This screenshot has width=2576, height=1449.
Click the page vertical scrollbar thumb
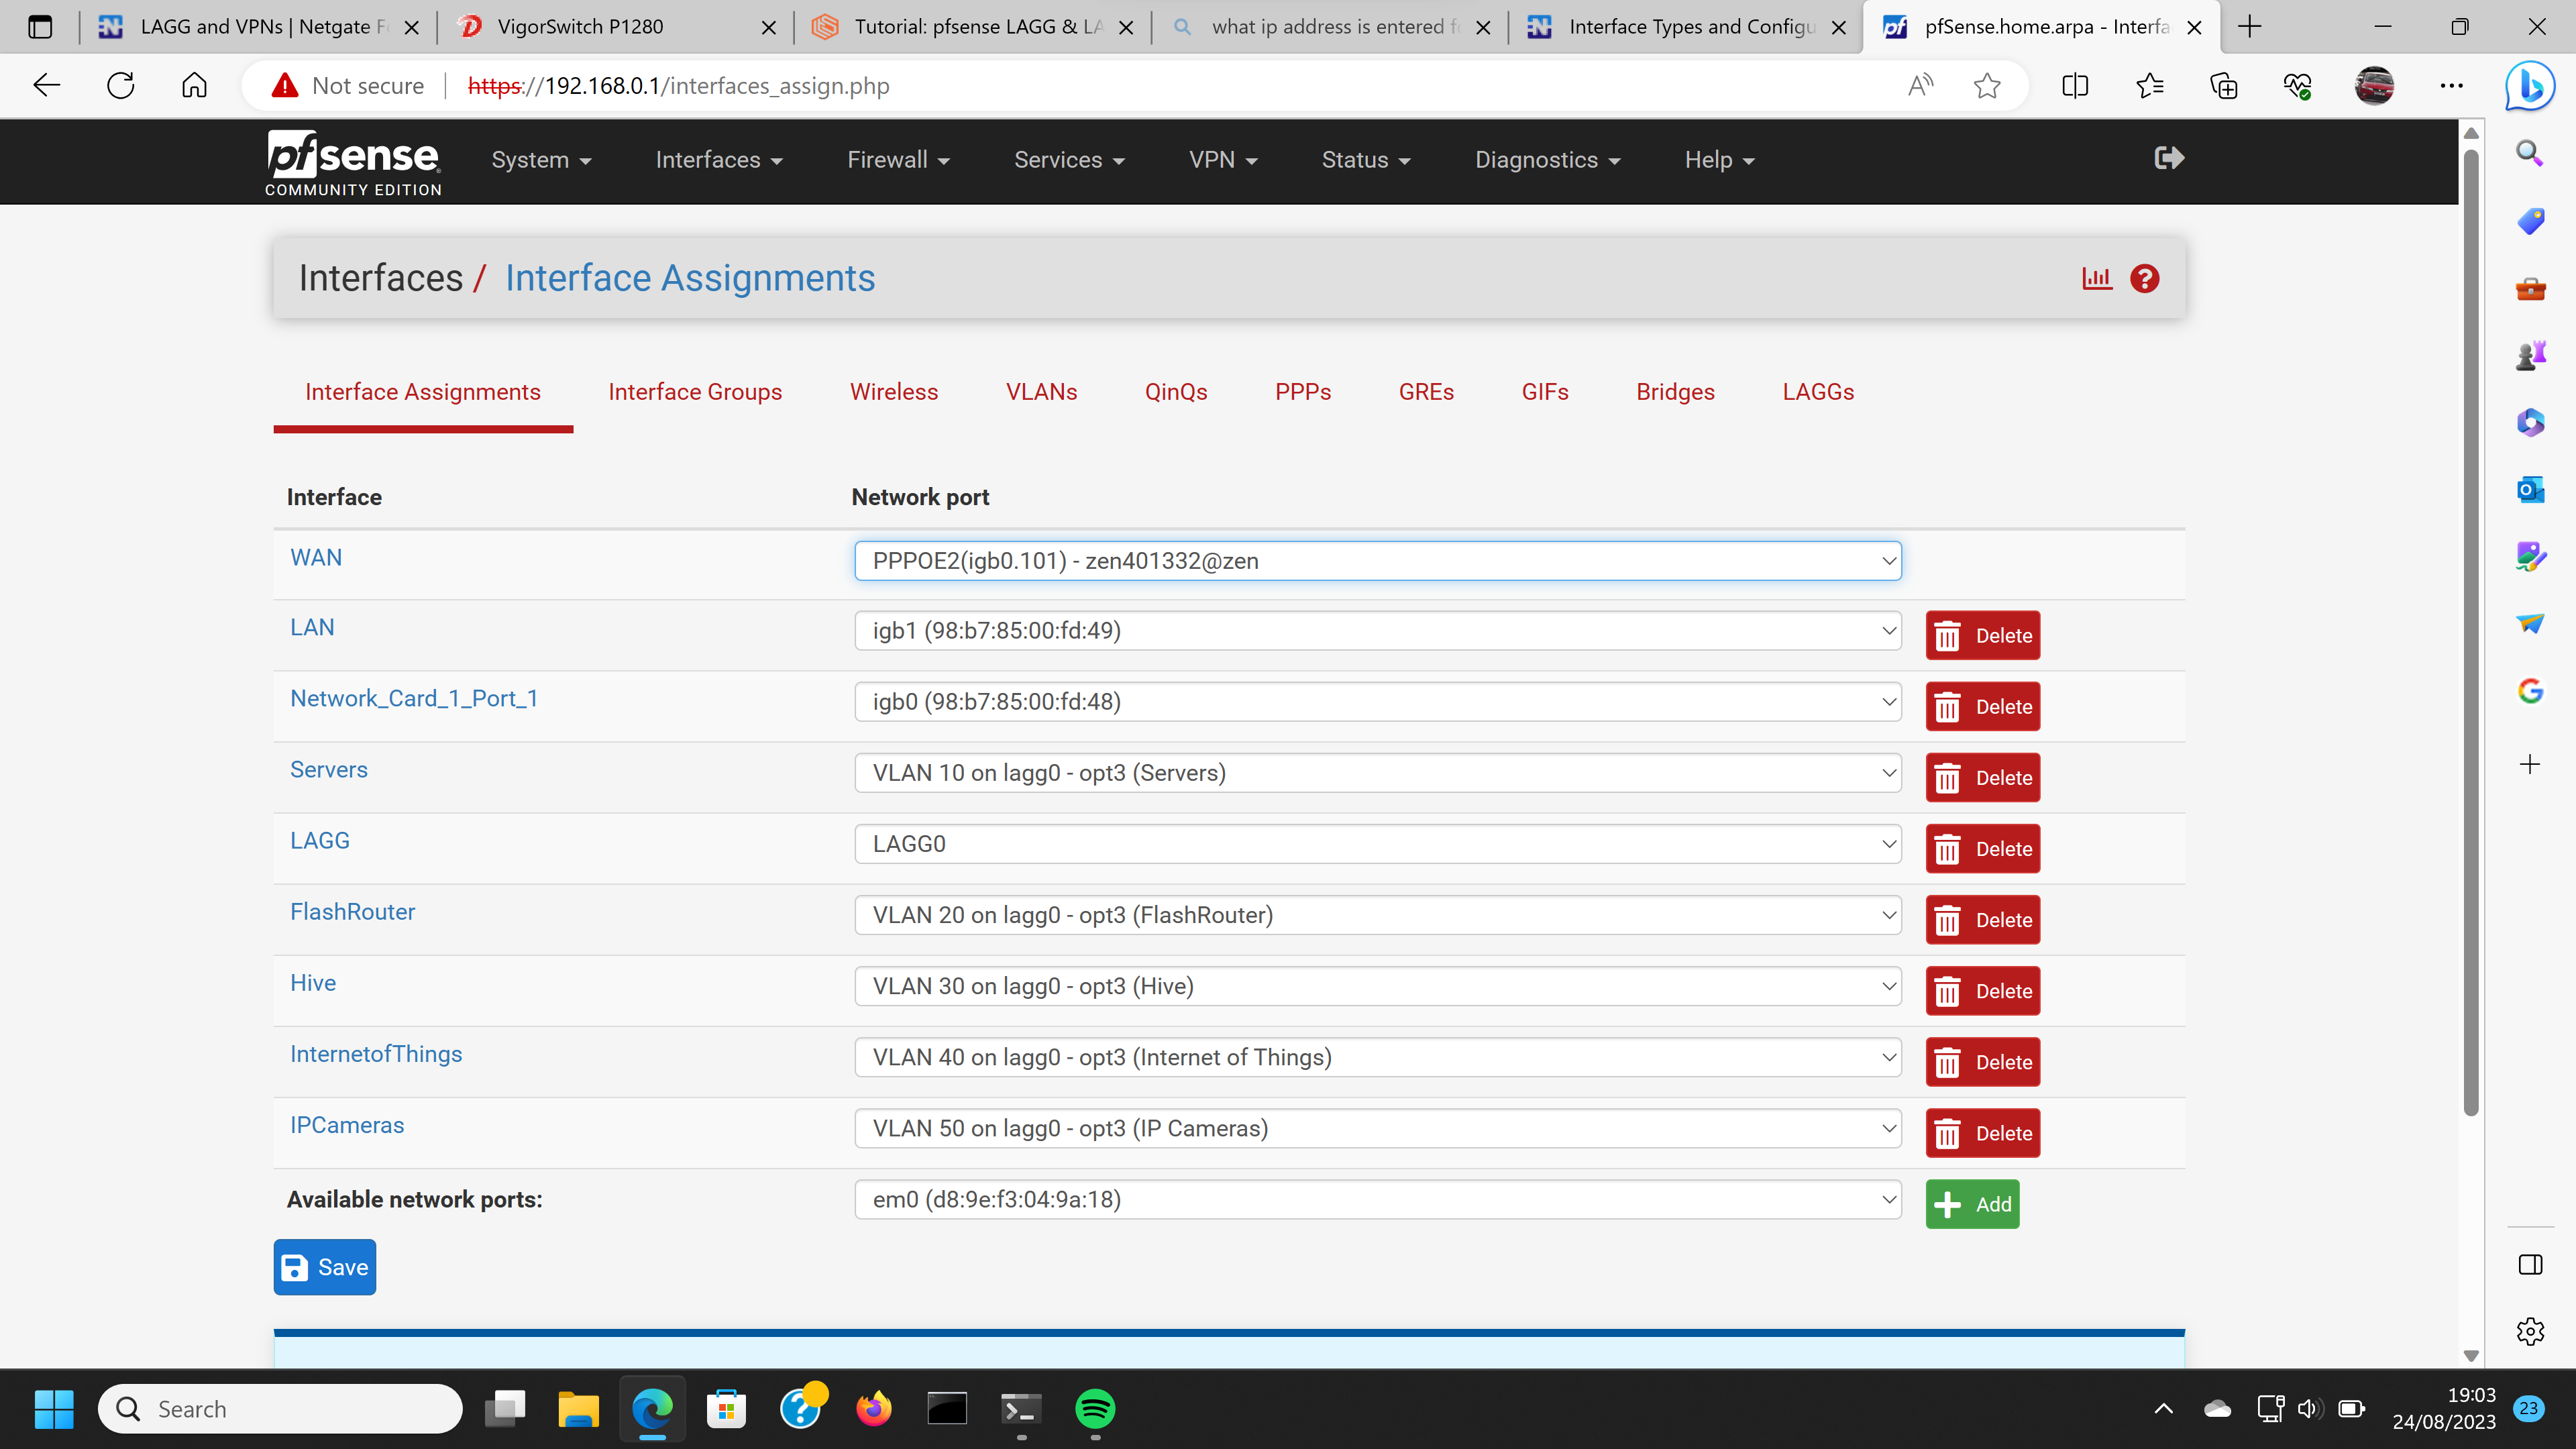pos(2470,633)
